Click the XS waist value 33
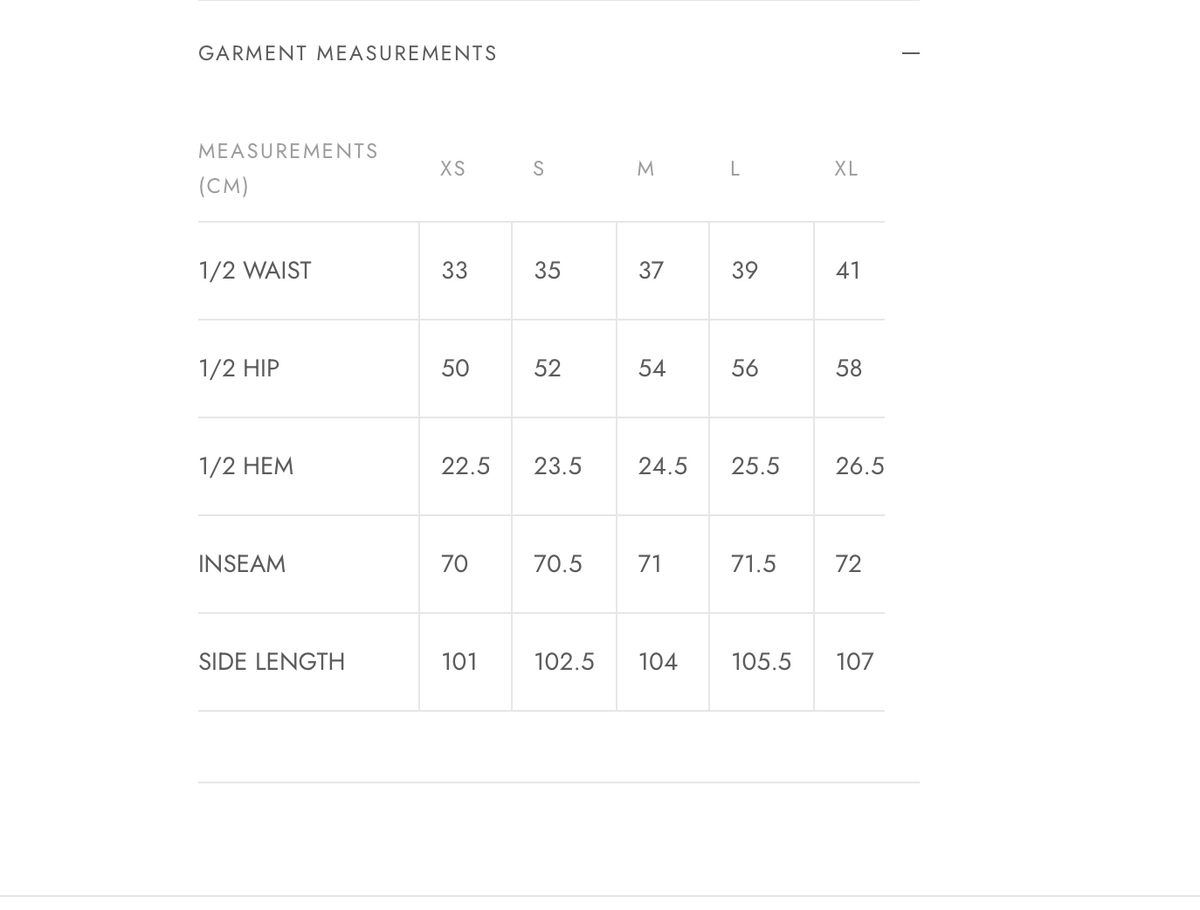Viewport: 1200px width, 910px height. (x=454, y=271)
